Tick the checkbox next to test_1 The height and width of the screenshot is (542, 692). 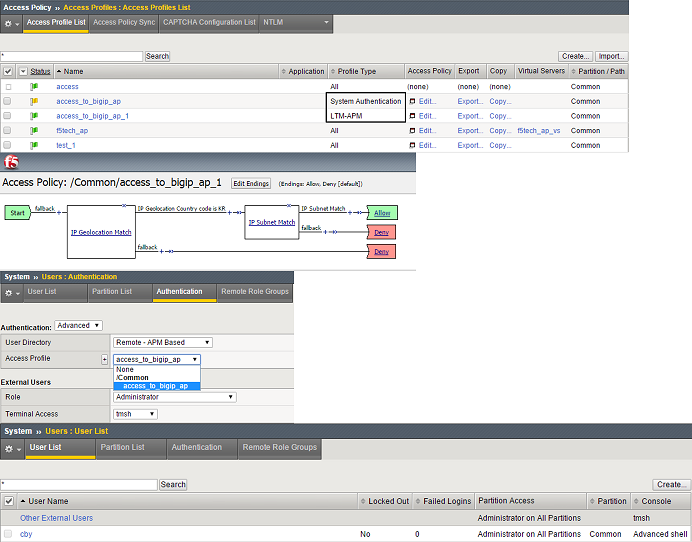(8, 145)
